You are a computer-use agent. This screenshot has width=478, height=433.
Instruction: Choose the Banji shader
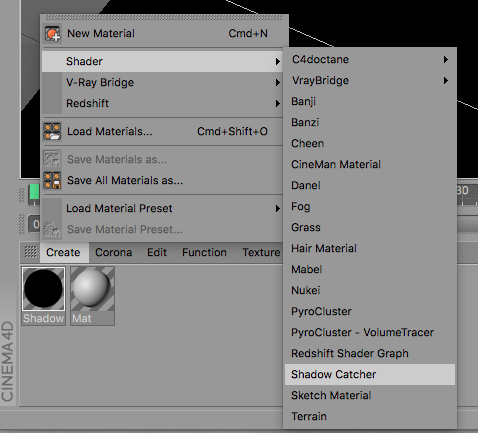(x=370, y=101)
